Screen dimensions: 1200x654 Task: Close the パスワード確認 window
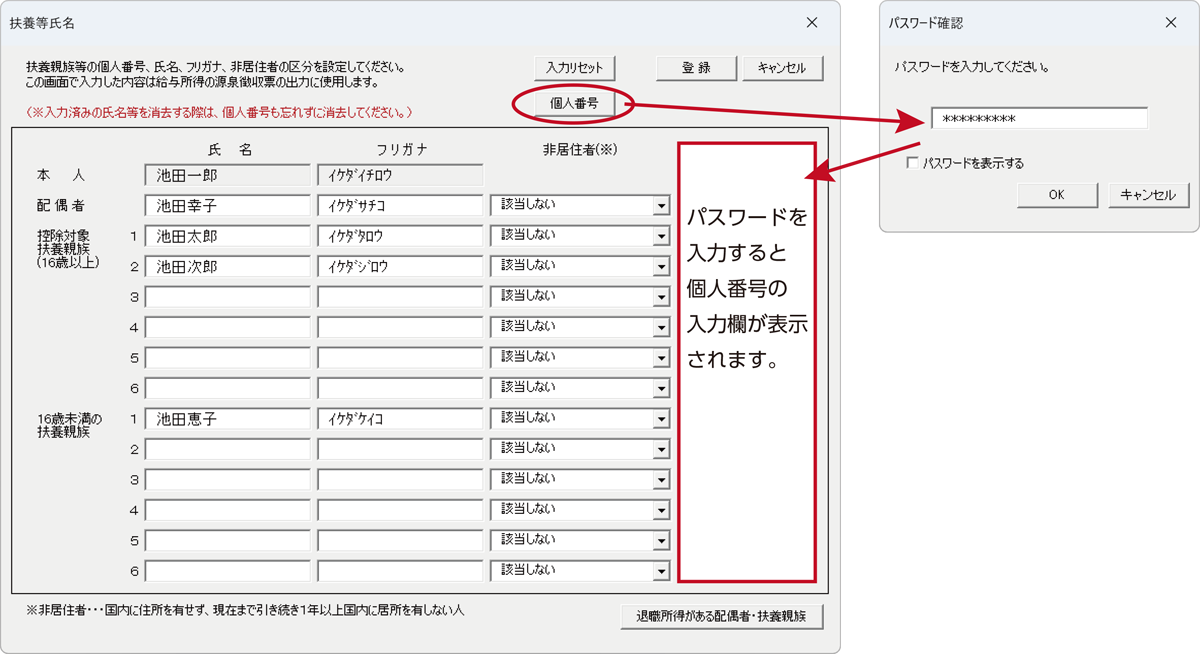point(1171,22)
